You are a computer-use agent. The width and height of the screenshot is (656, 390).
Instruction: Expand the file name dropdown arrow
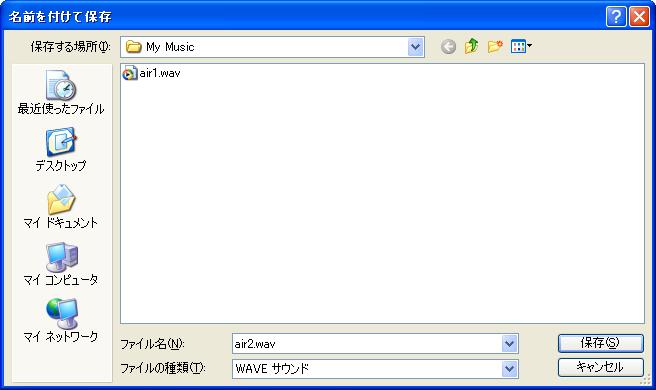[x=509, y=344]
